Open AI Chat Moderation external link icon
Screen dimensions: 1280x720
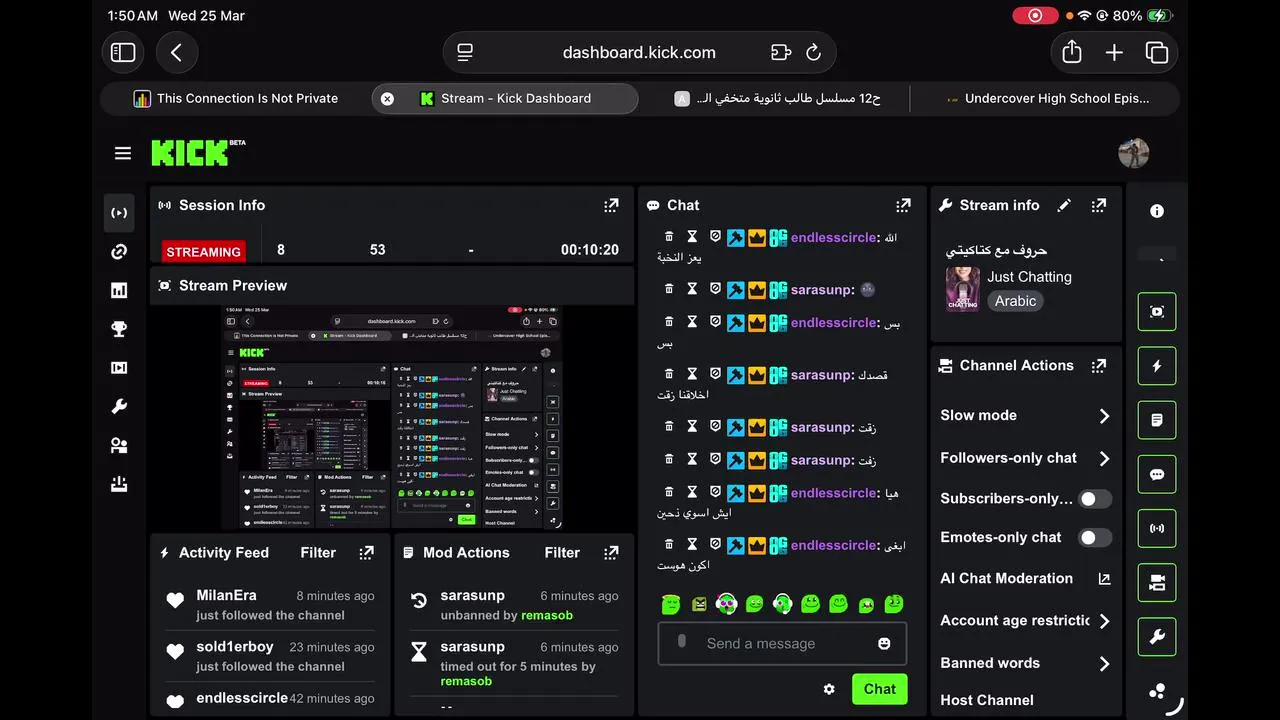(1104, 578)
